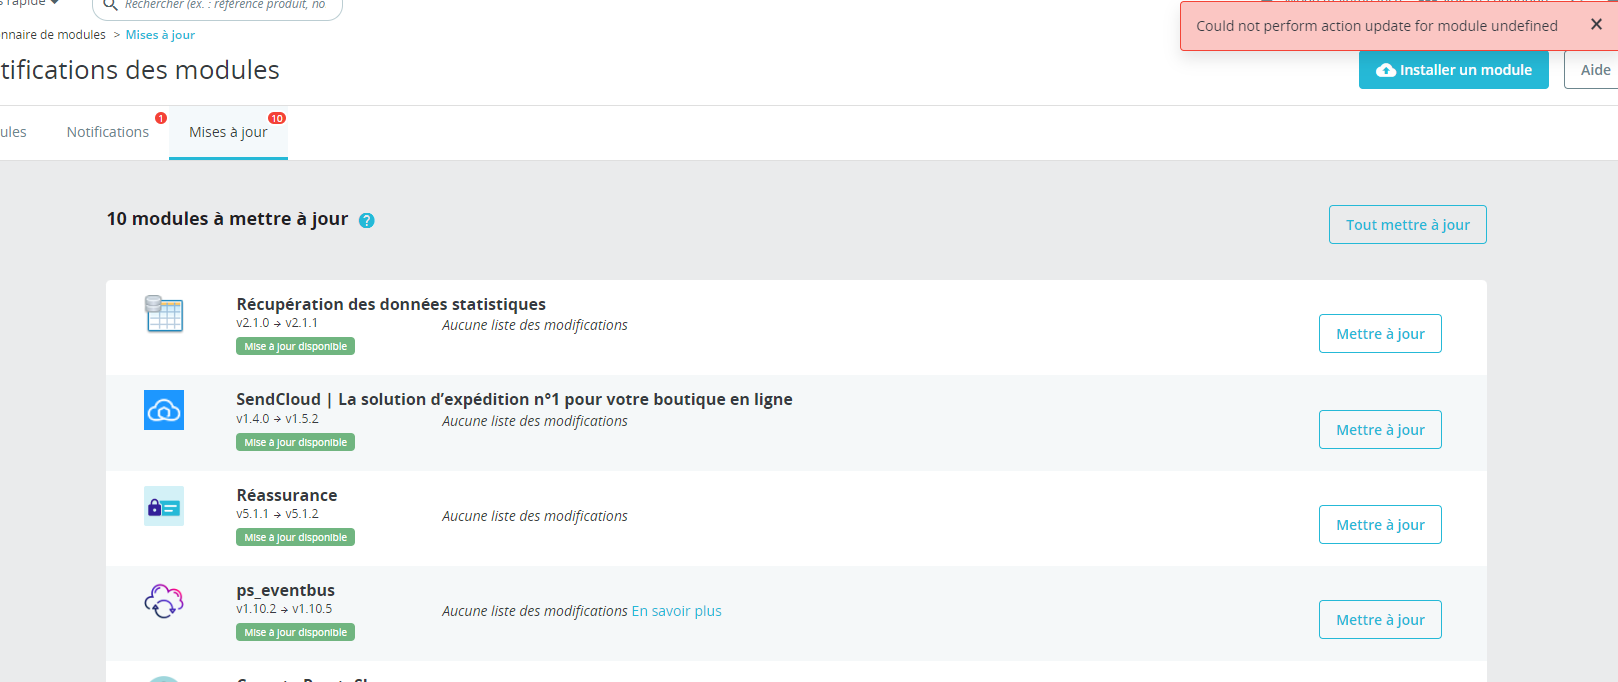
Task: Click Tout mettre à jour button
Action: pyautogui.click(x=1407, y=225)
